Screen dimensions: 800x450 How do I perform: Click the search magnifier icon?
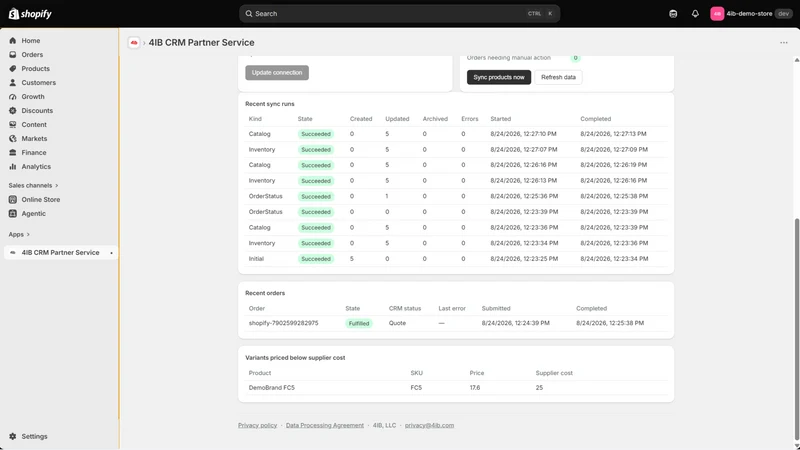point(249,14)
